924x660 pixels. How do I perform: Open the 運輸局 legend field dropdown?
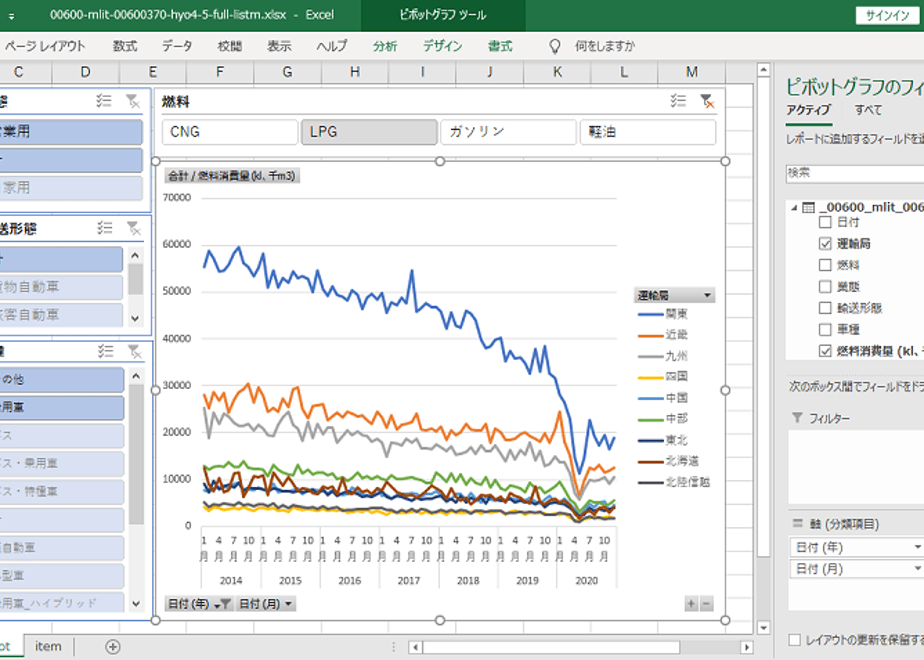[707, 295]
